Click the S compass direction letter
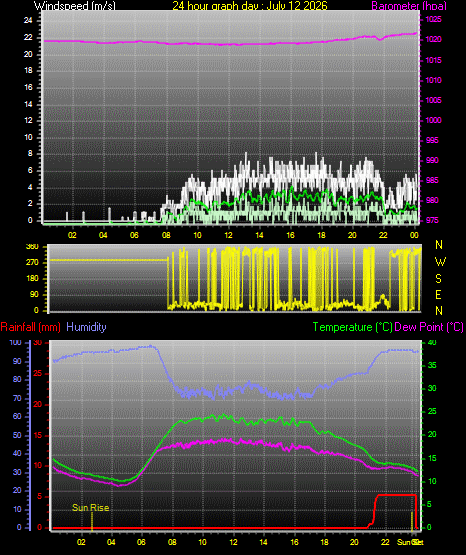Image resolution: width=466 pixels, height=555 pixels. [438, 279]
